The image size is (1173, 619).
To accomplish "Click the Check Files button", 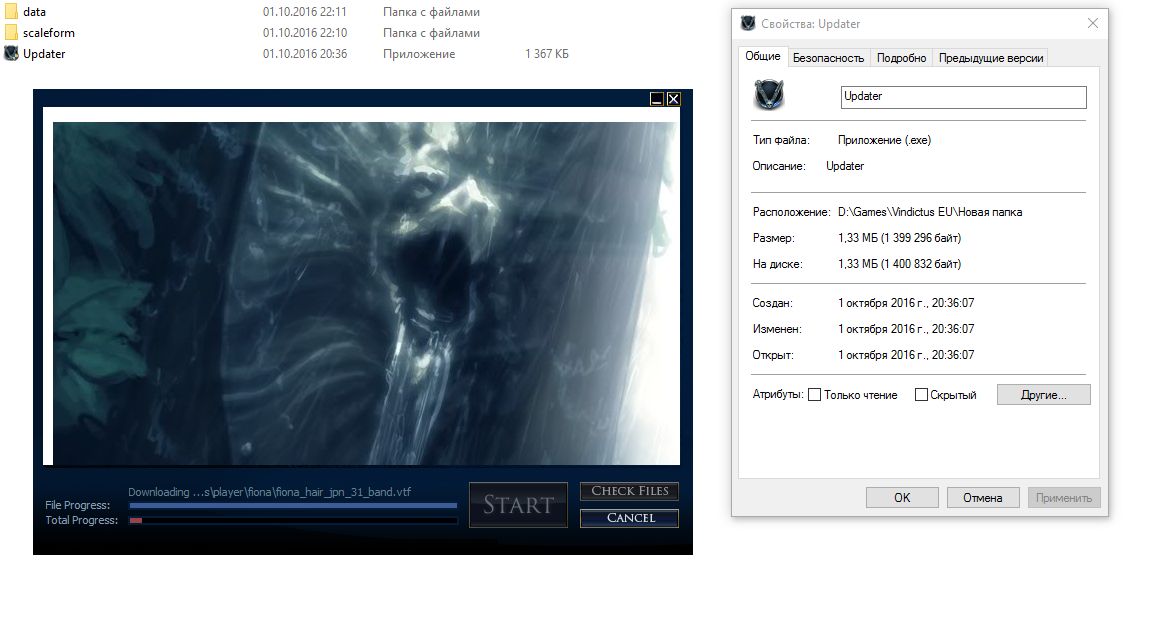I will pyautogui.click(x=630, y=491).
